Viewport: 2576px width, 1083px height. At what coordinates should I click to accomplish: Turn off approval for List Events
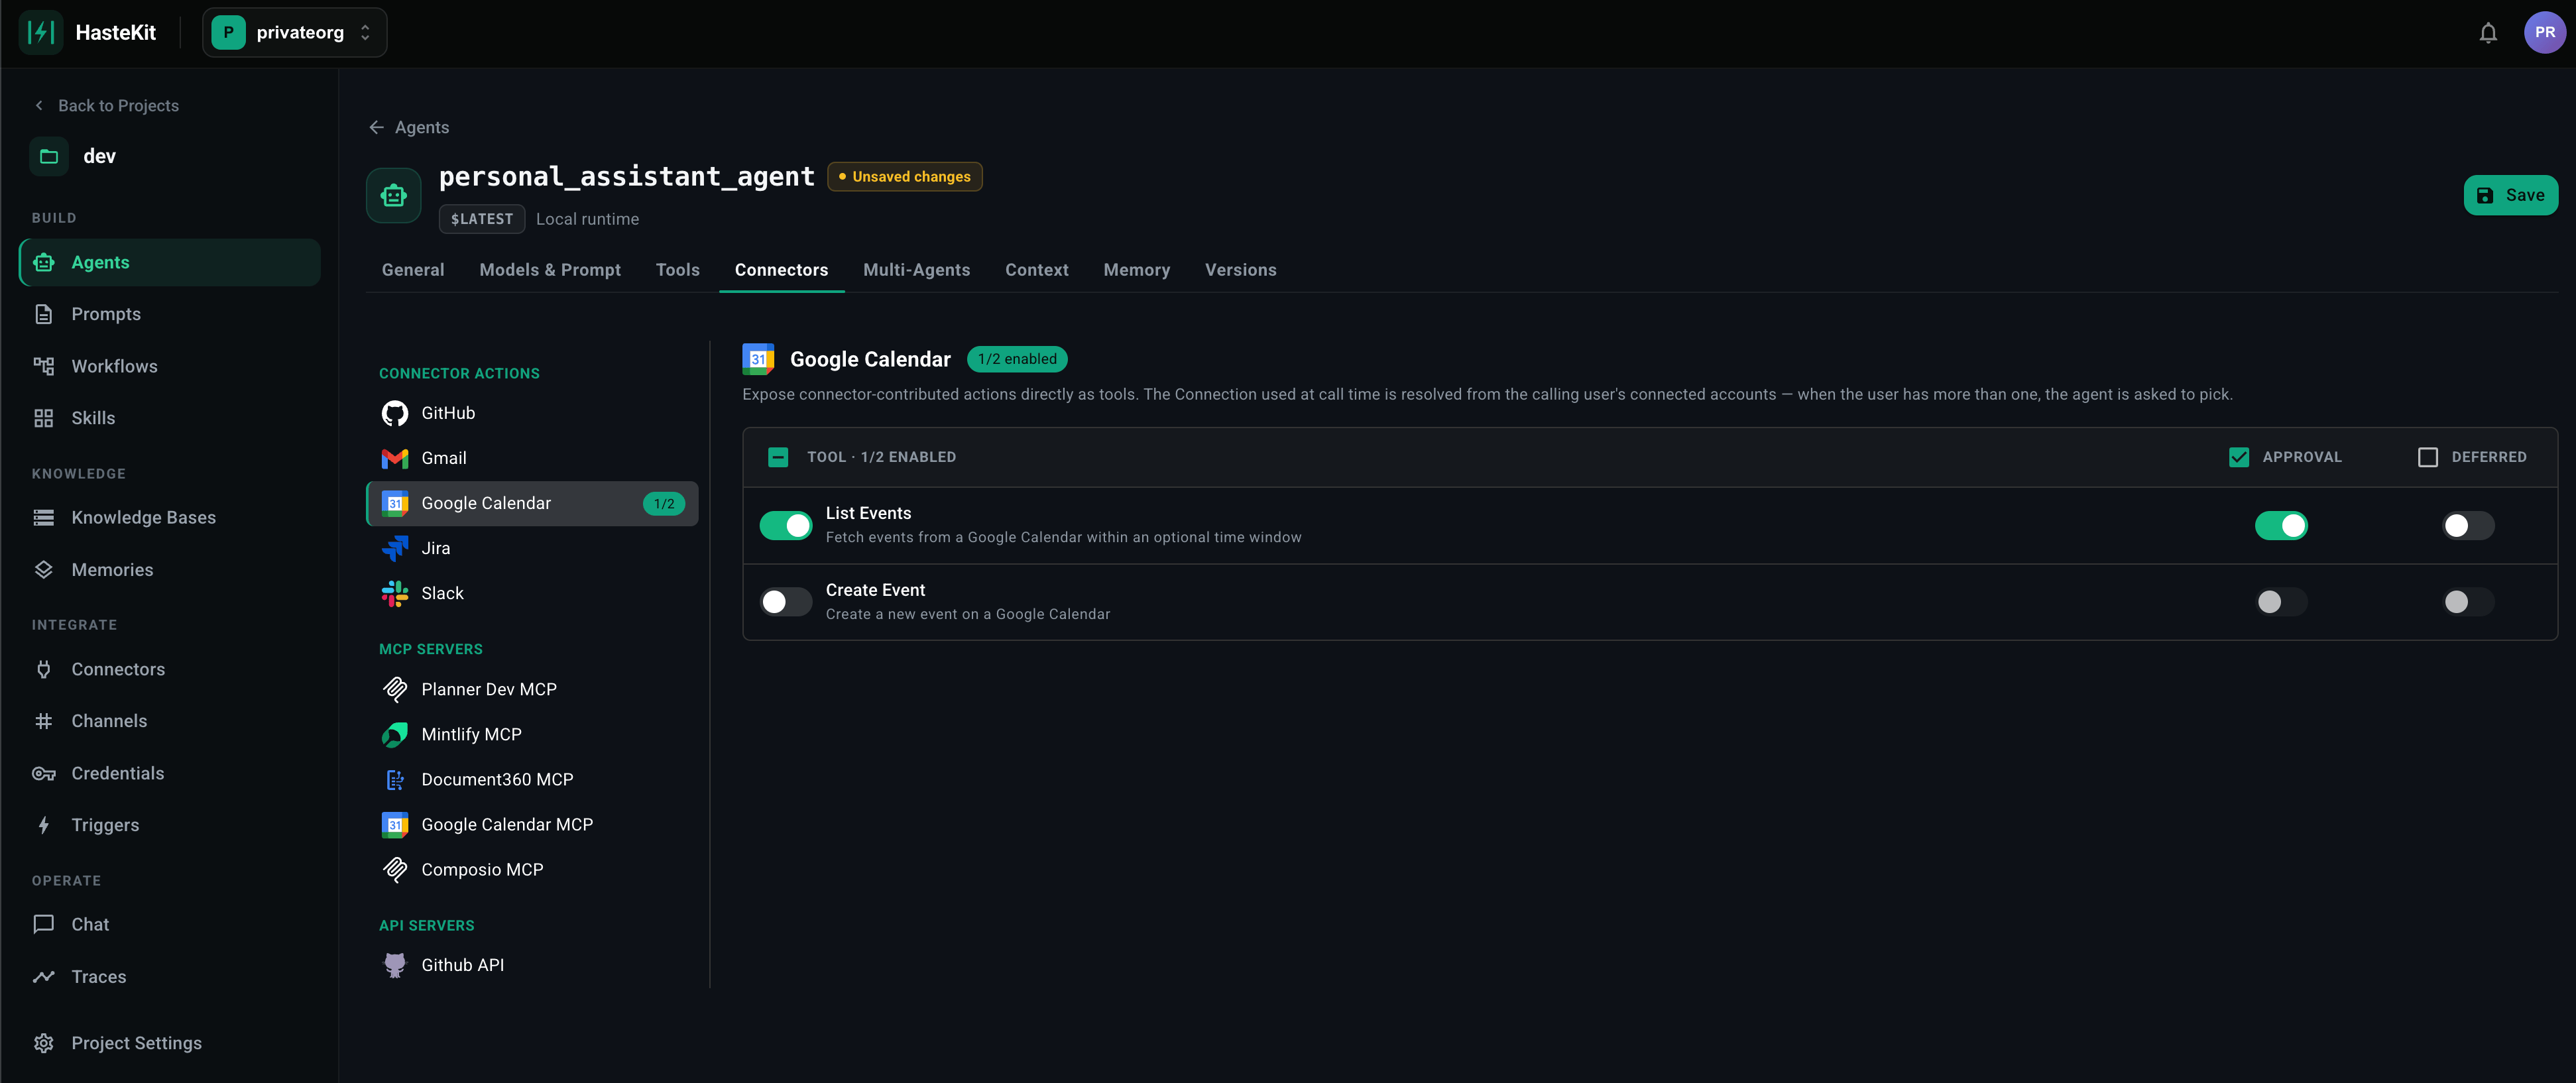2280,525
